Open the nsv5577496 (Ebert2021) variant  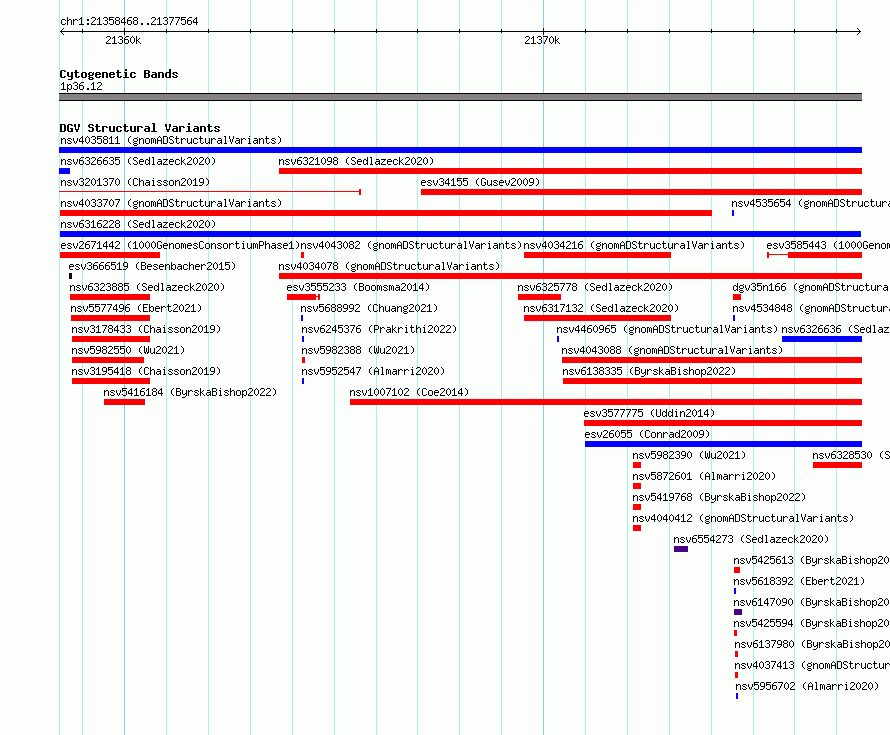136,308
